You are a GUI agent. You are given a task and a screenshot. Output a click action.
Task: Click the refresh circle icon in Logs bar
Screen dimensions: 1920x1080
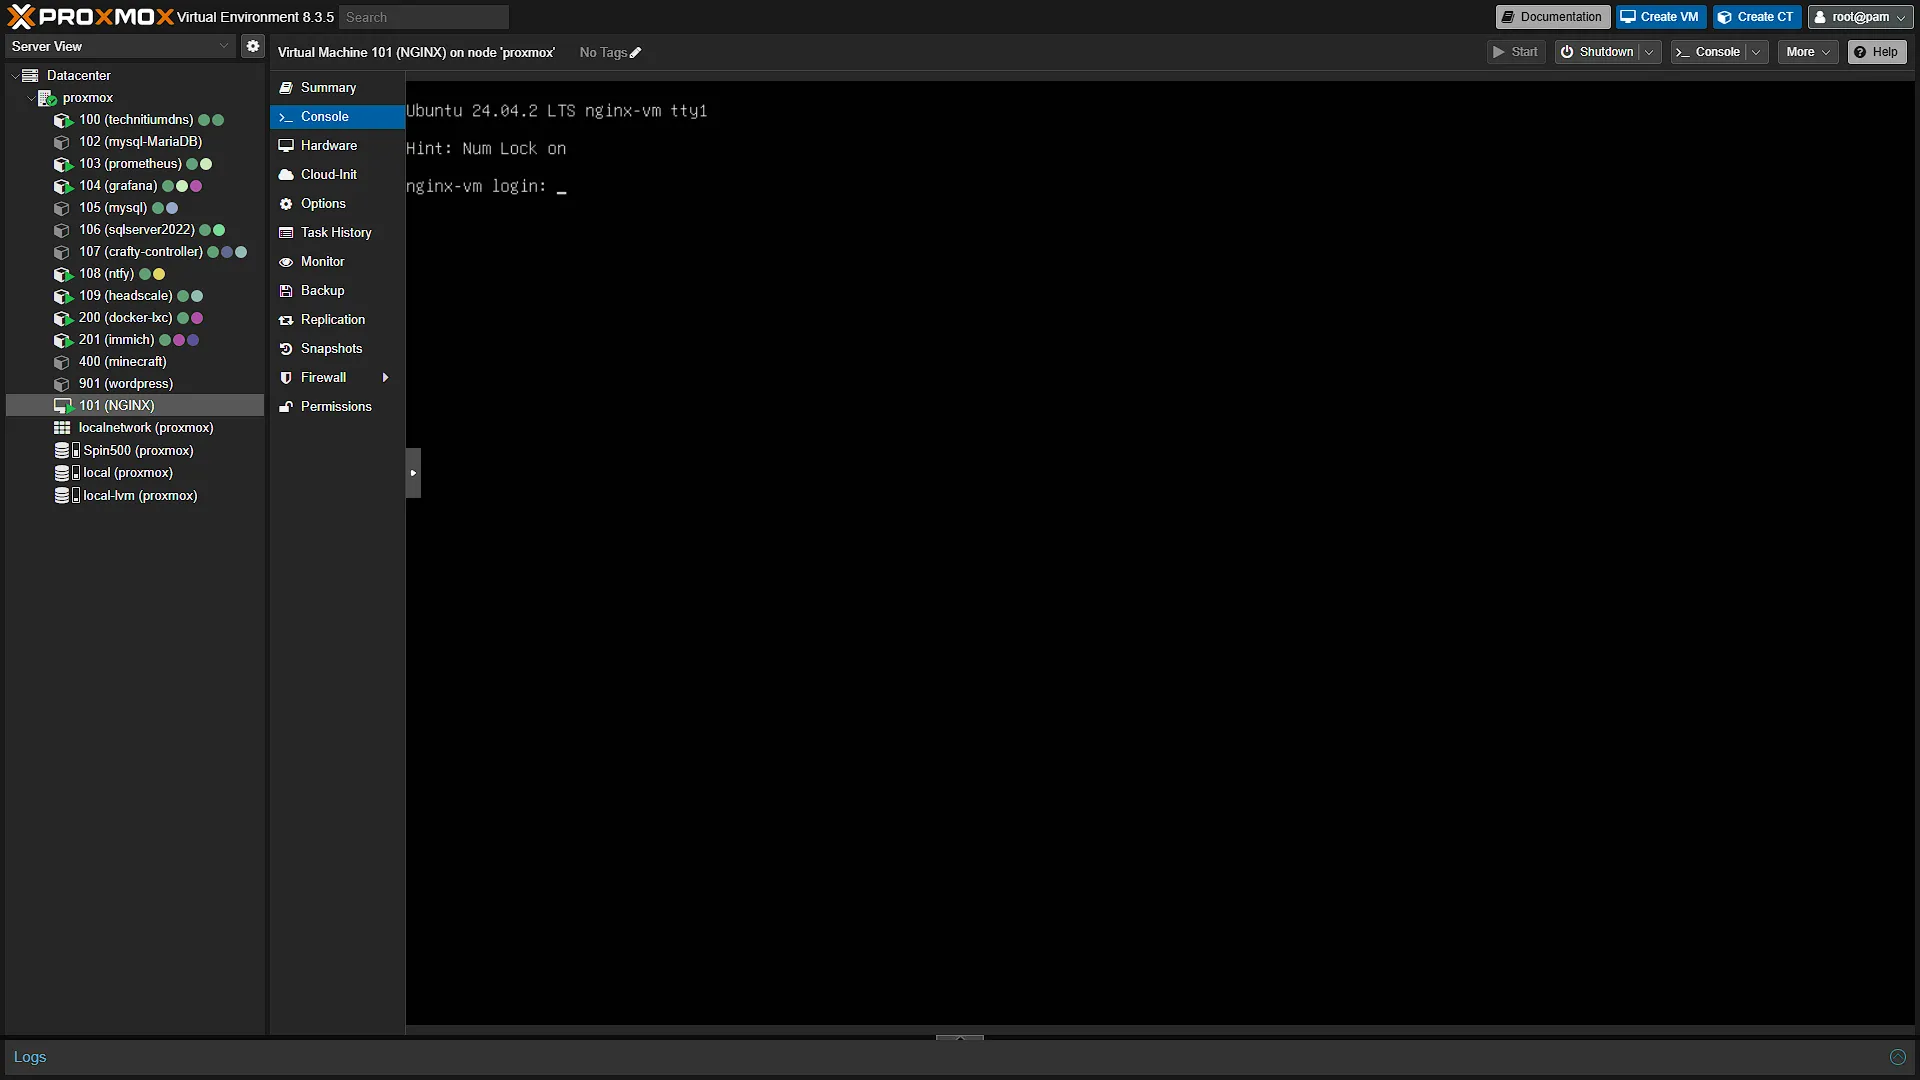[1898, 1057]
